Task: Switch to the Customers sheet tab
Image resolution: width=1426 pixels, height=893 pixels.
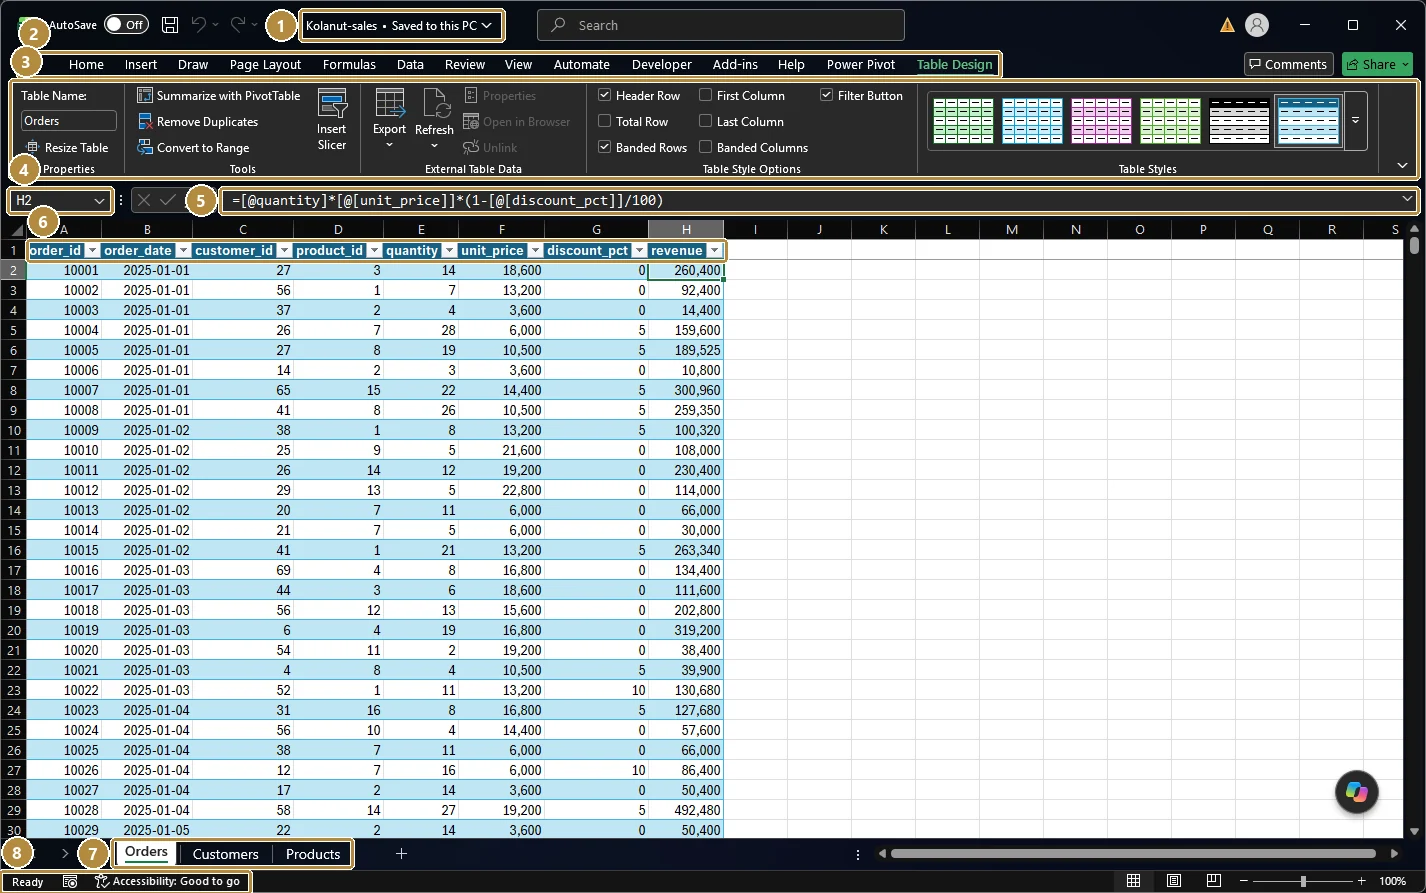Action: [225, 854]
